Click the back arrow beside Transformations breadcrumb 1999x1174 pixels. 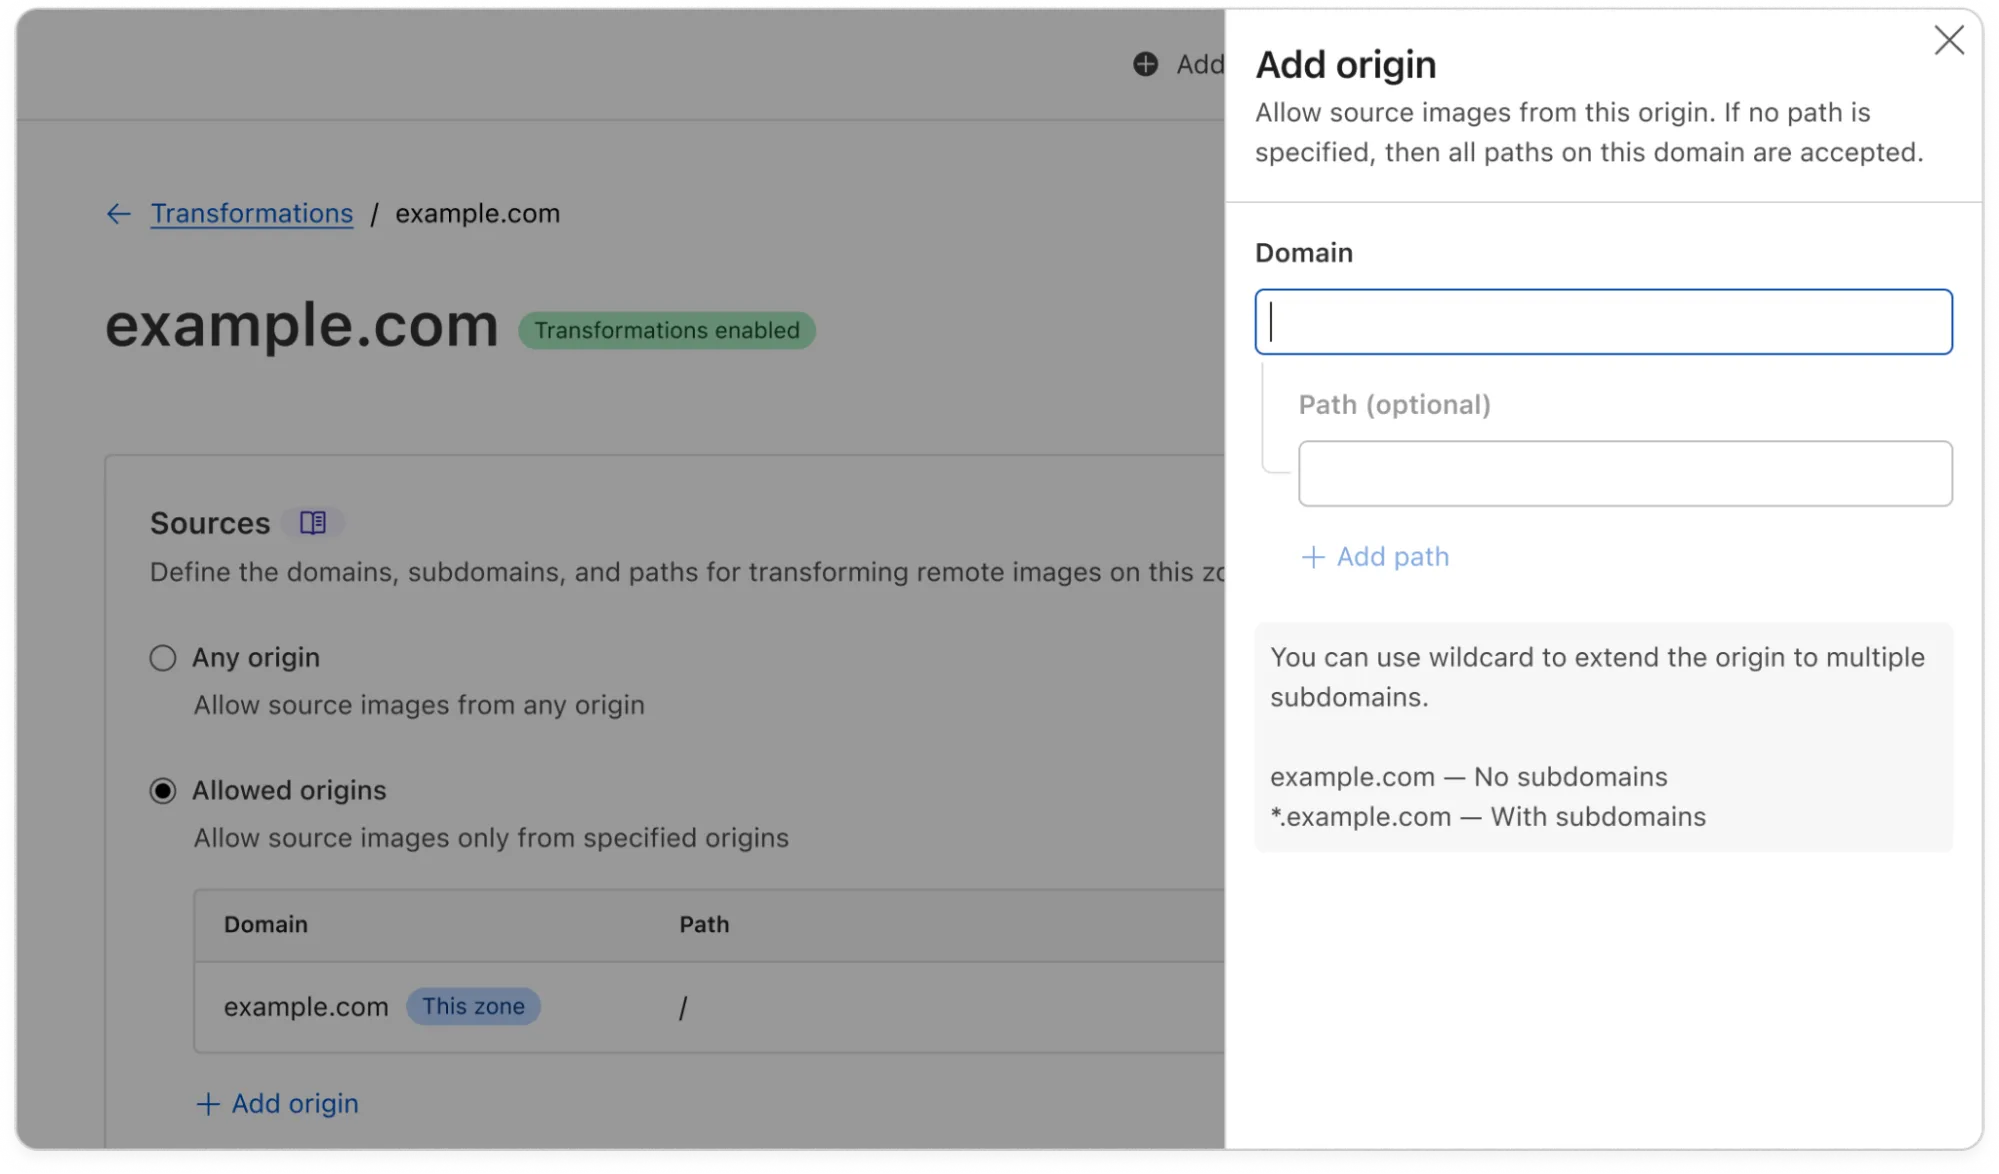pyautogui.click(x=118, y=214)
